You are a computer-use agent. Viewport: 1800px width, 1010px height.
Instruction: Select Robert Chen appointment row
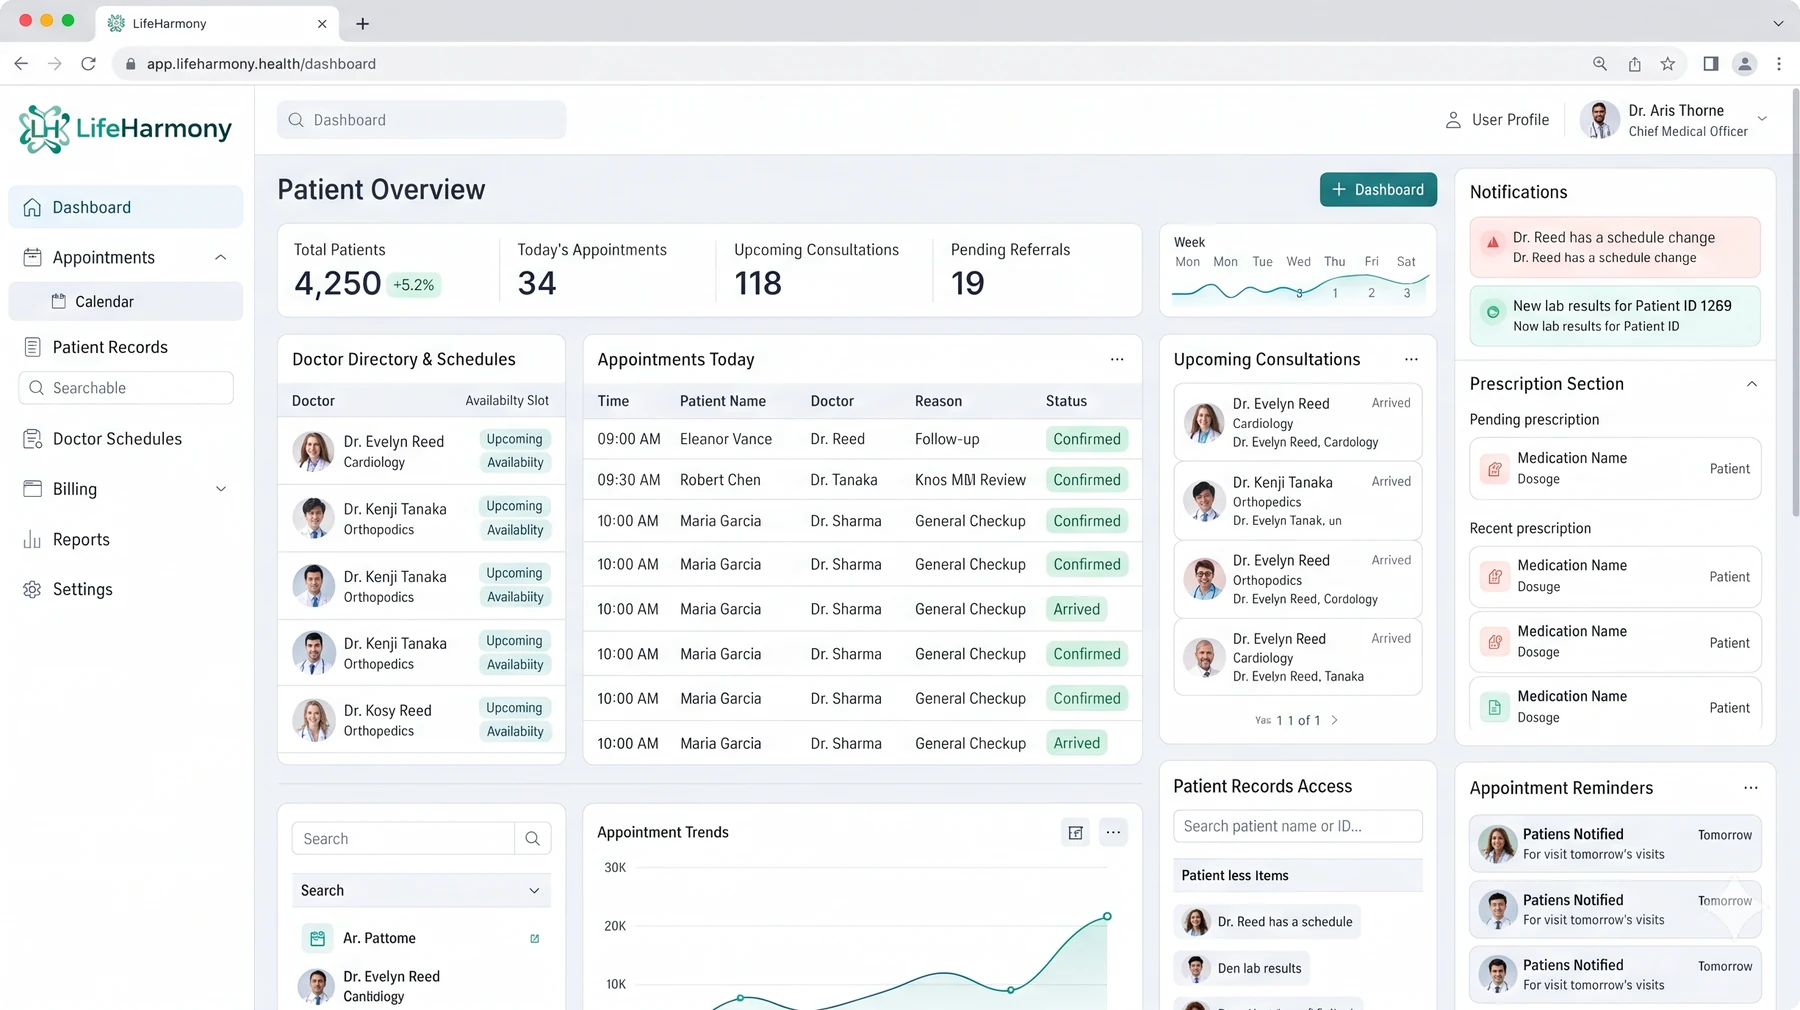point(862,480)
